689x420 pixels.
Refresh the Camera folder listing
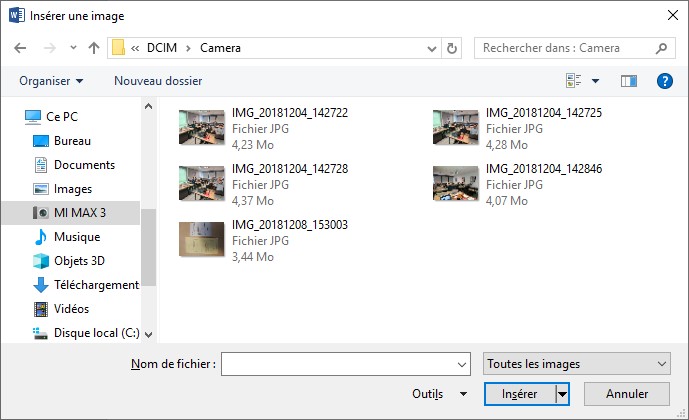tap(453, 48)
